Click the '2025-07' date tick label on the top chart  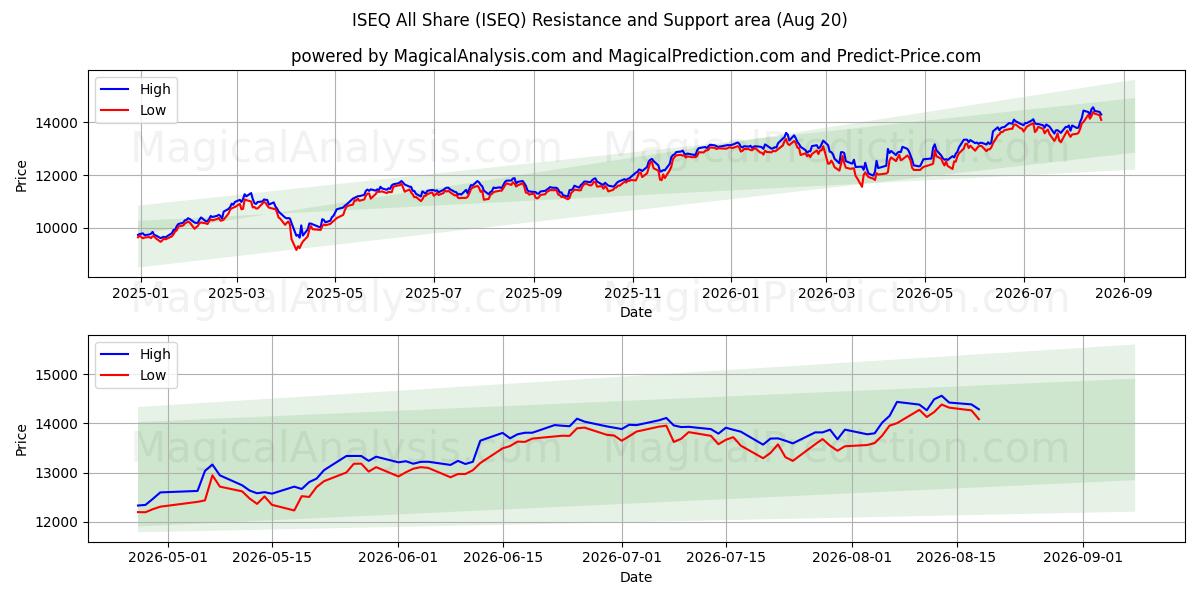[x=433, y=294]
